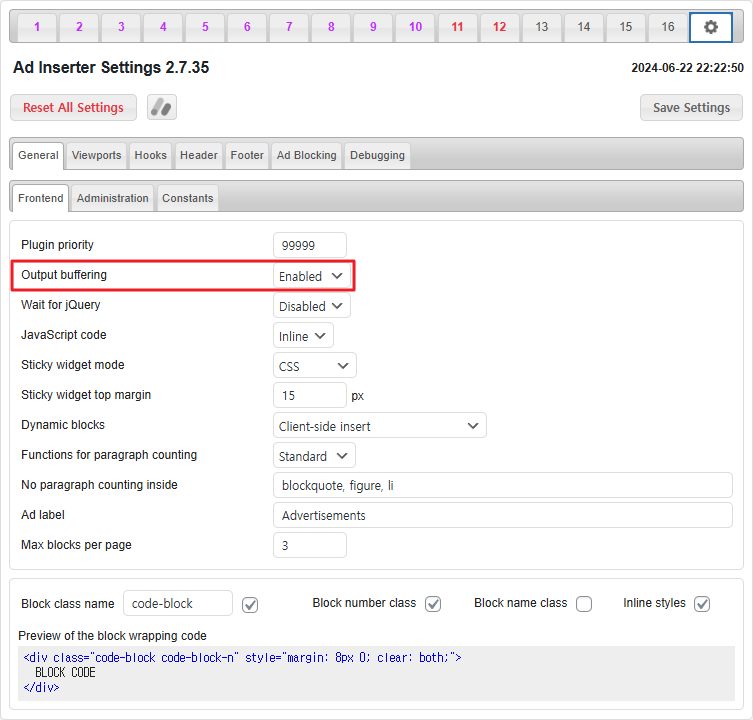This screenshot has height=720, width=753.
Task: Click the Save Settings button
Action: coord(691,108)
